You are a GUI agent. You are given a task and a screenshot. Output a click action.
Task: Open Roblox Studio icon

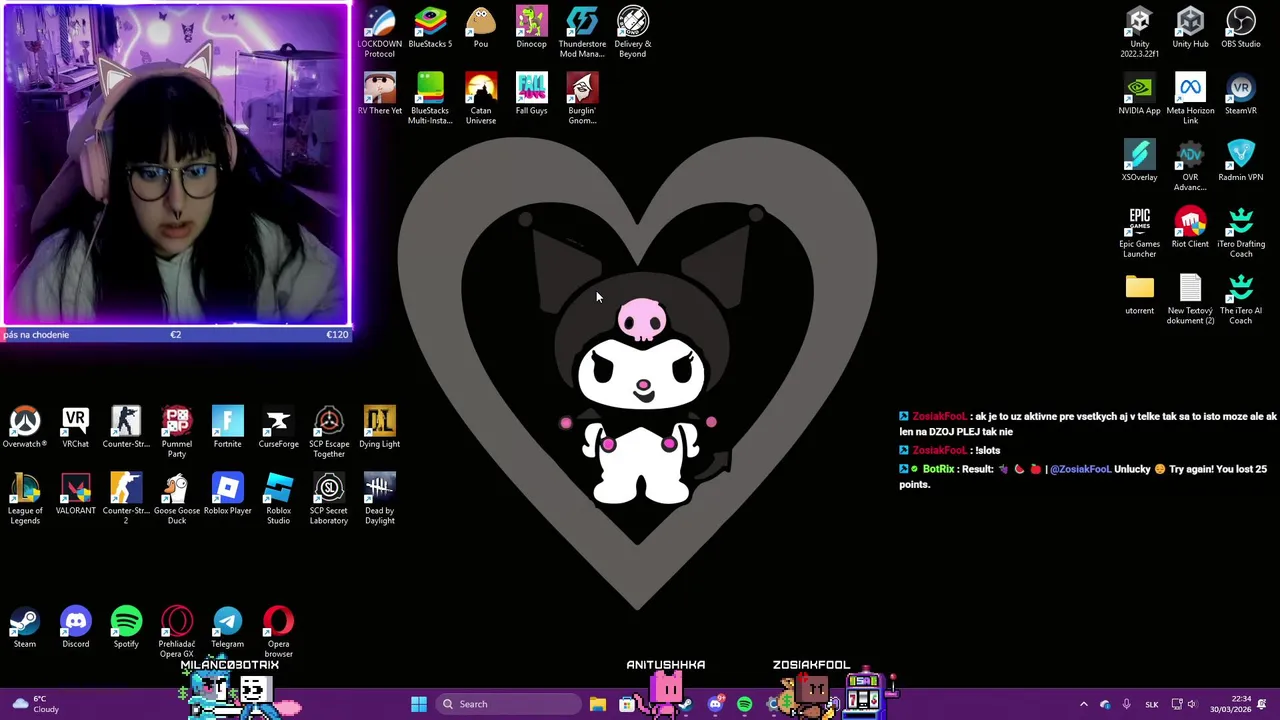(278, 499)
